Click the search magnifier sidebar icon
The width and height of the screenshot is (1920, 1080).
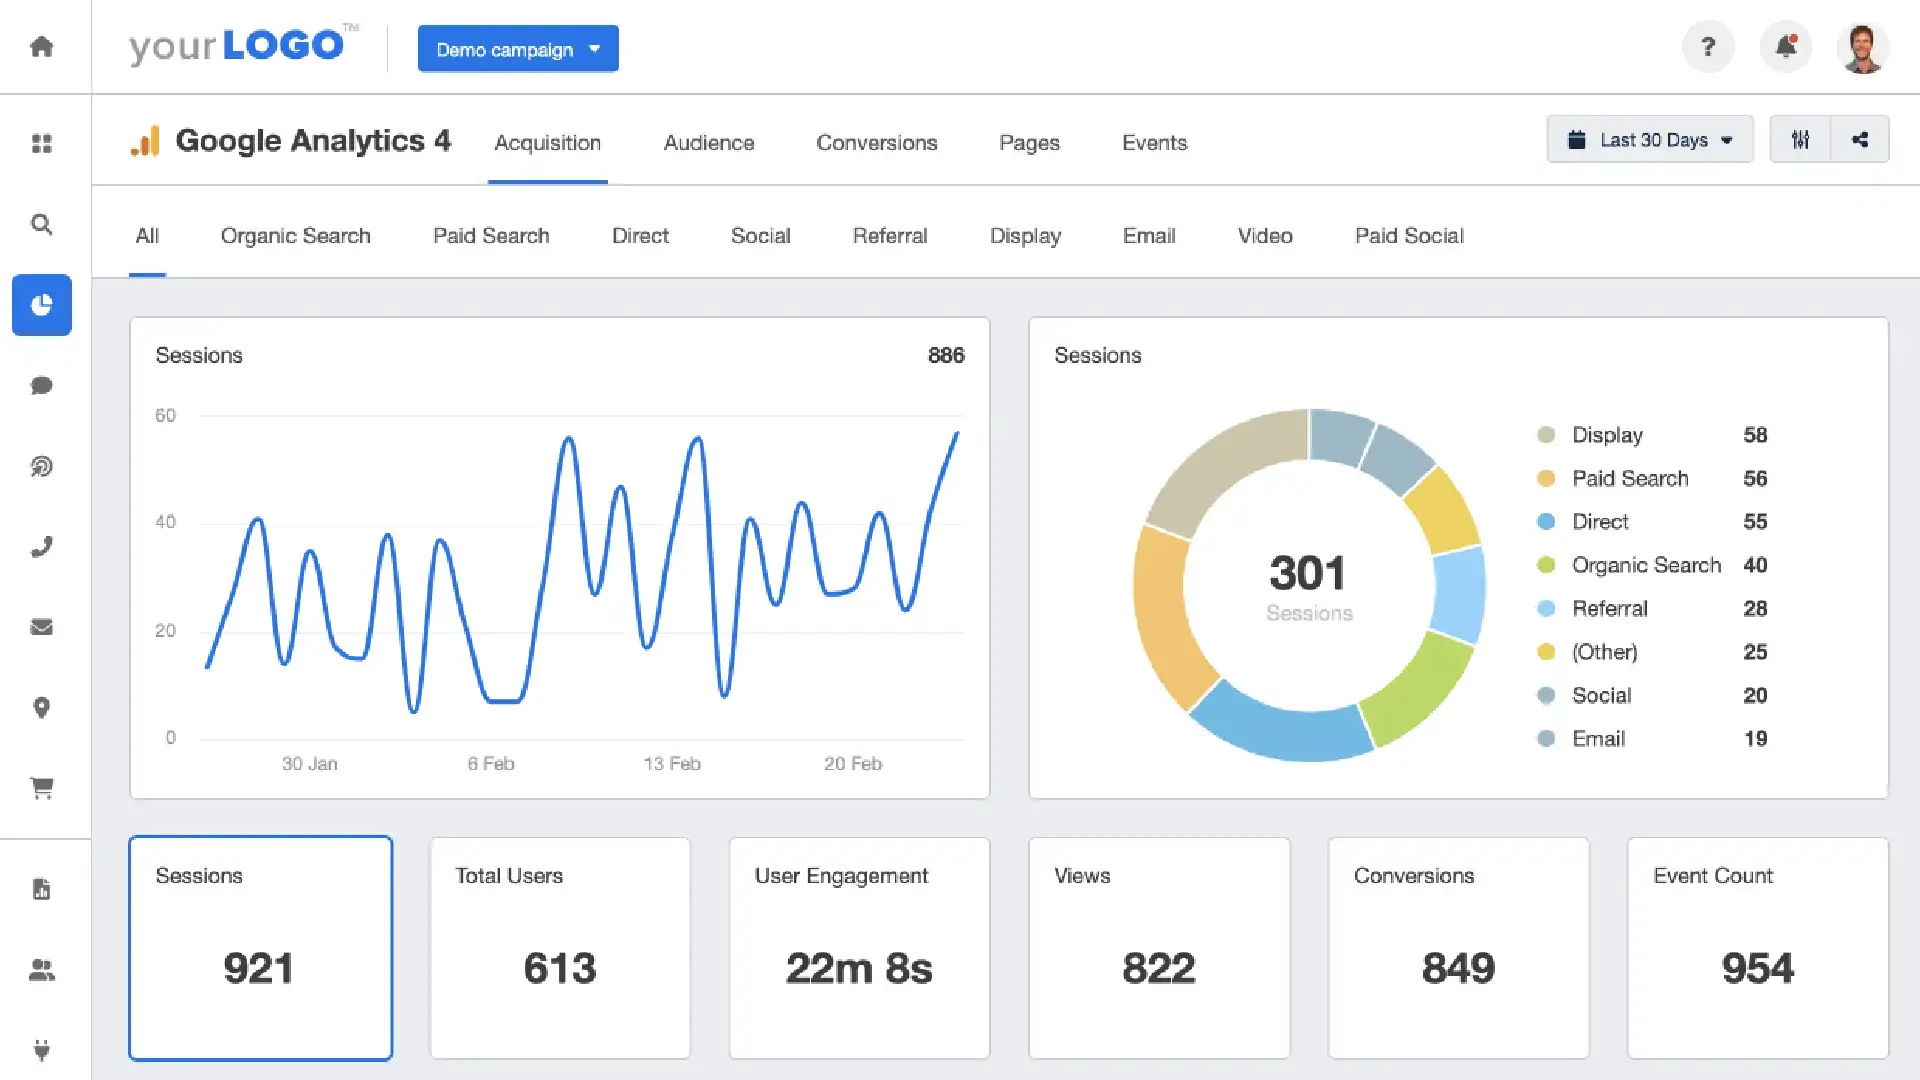coord(41,224)
